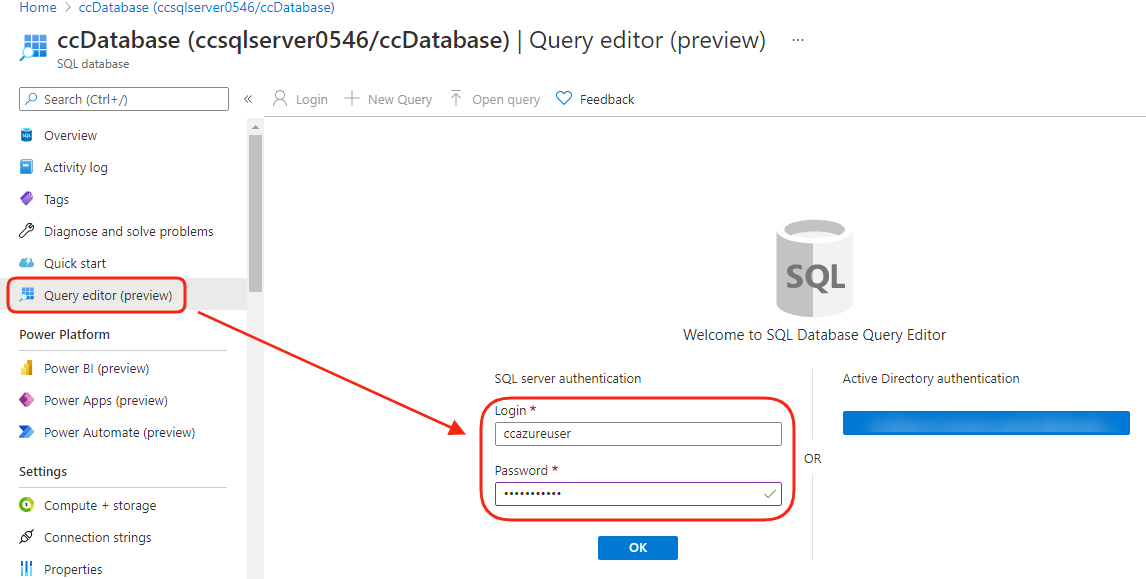
Task: Click the sidebar scrollbar thumb
Action: point(255,213)
